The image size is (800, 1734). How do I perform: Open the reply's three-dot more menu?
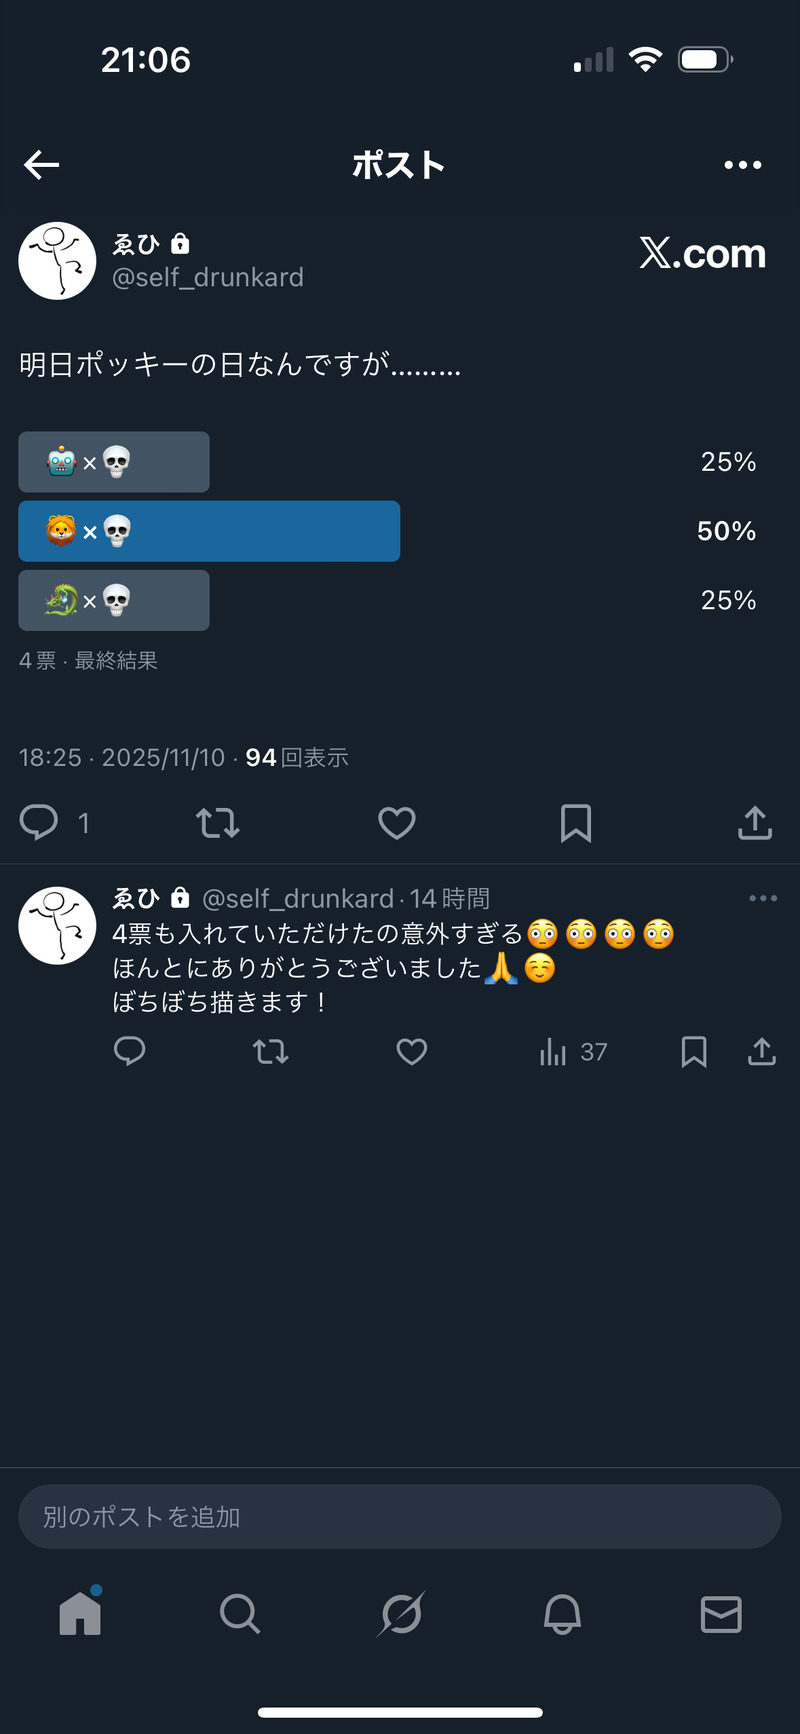click(x=763, y=898)
